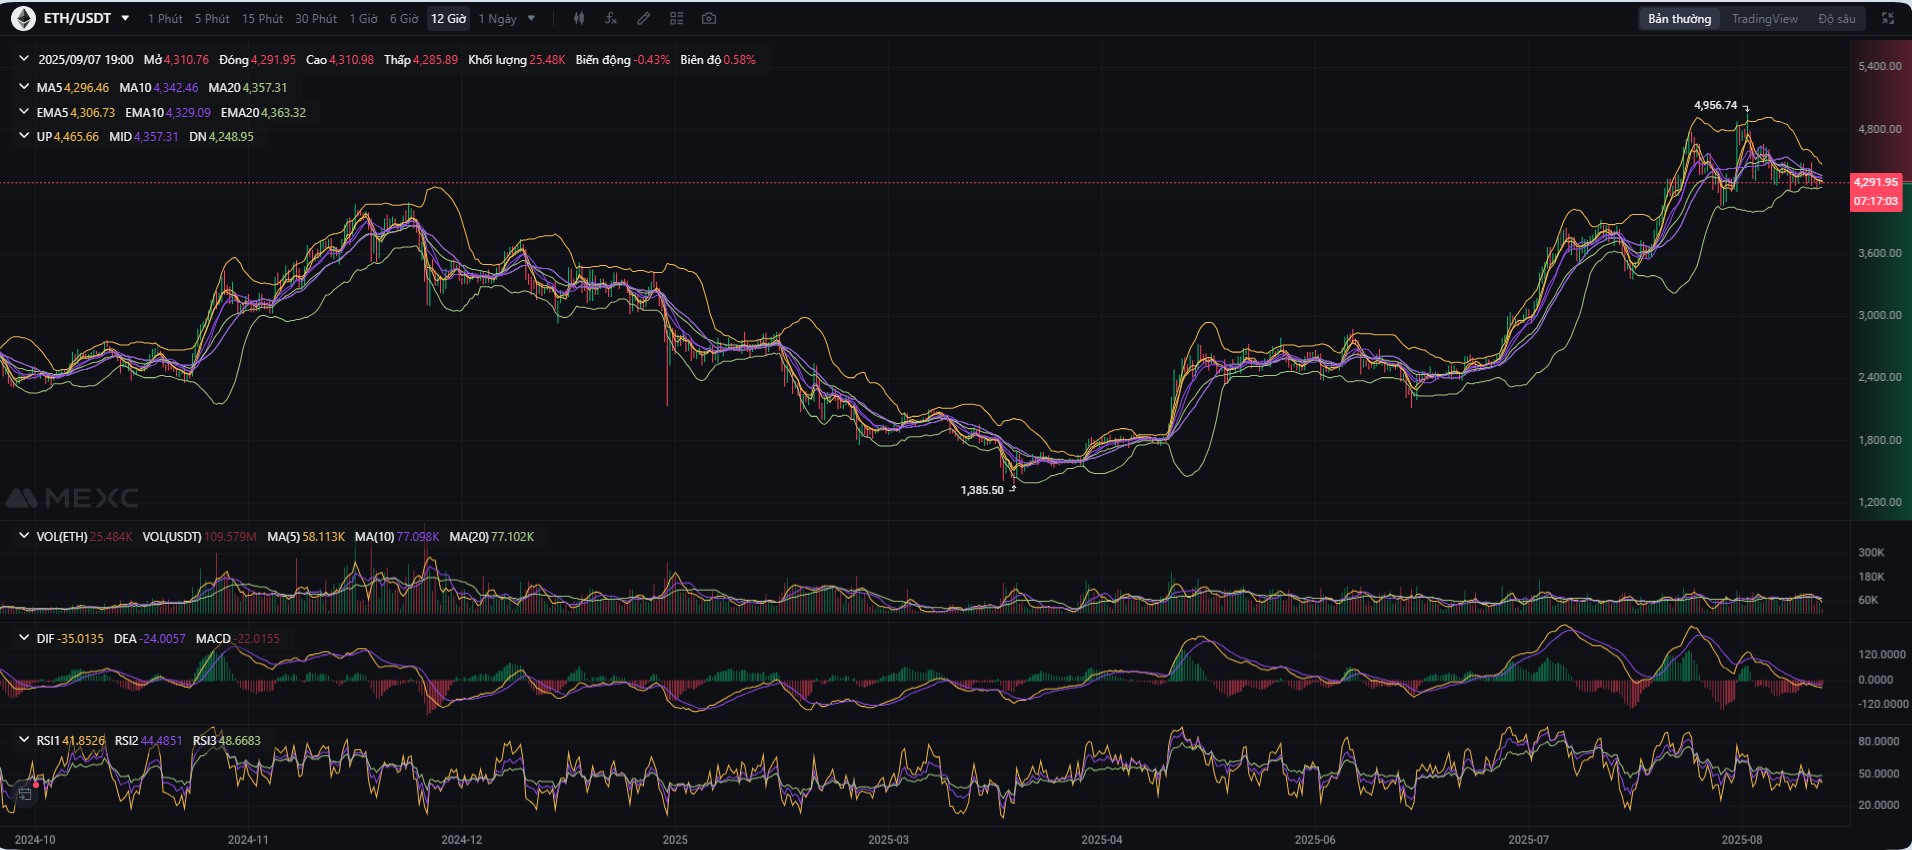The height and width of the screenshot is (850, 1912).
Task: Switch to 30 Phút timeframe
Action: pyautogui.click(x=316, y=18)
